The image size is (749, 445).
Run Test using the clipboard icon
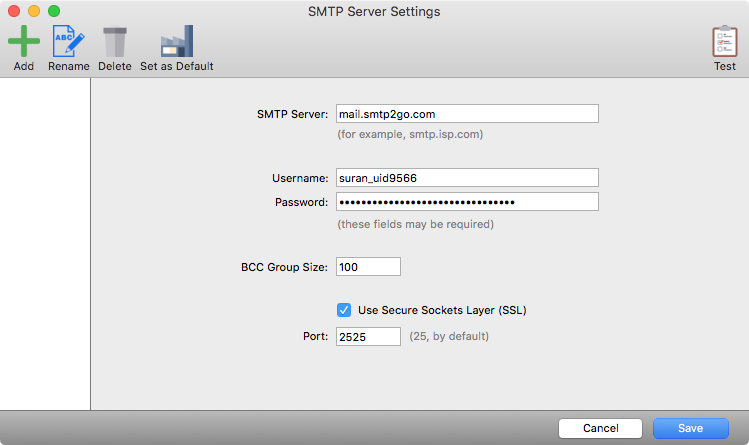pyautogui.click(x=724, y=42)
